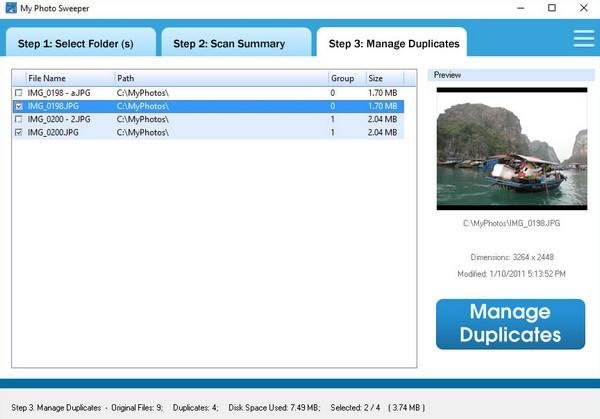Click the My Photo Sweeper app icon
The height and width of the screenshot is (419, 600).
(x=10, y=8)
